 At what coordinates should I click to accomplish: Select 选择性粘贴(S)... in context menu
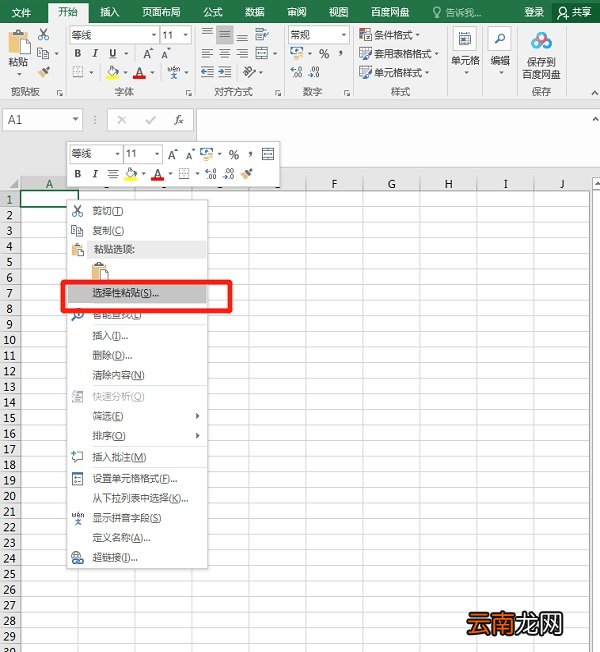point(137,293)
